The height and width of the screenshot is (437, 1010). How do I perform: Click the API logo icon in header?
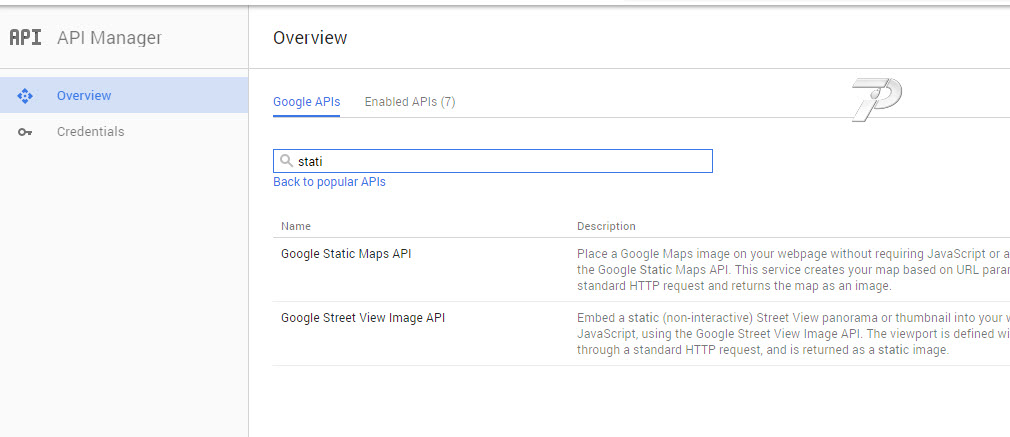[26, 37]
